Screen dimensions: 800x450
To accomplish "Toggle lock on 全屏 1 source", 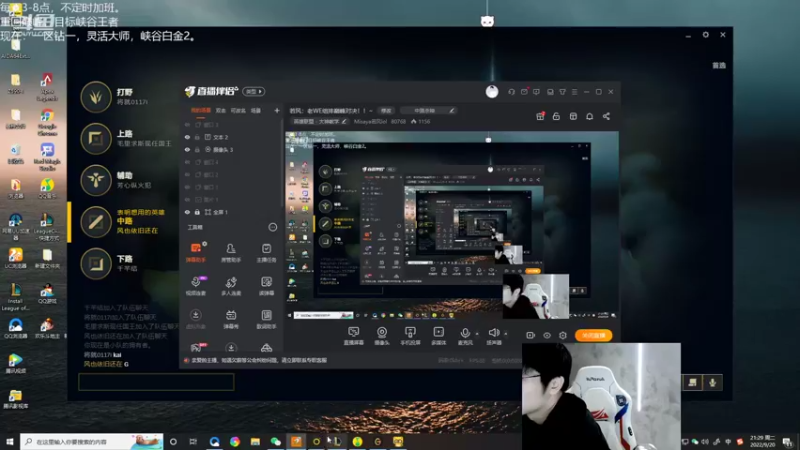I will point(197,212).
